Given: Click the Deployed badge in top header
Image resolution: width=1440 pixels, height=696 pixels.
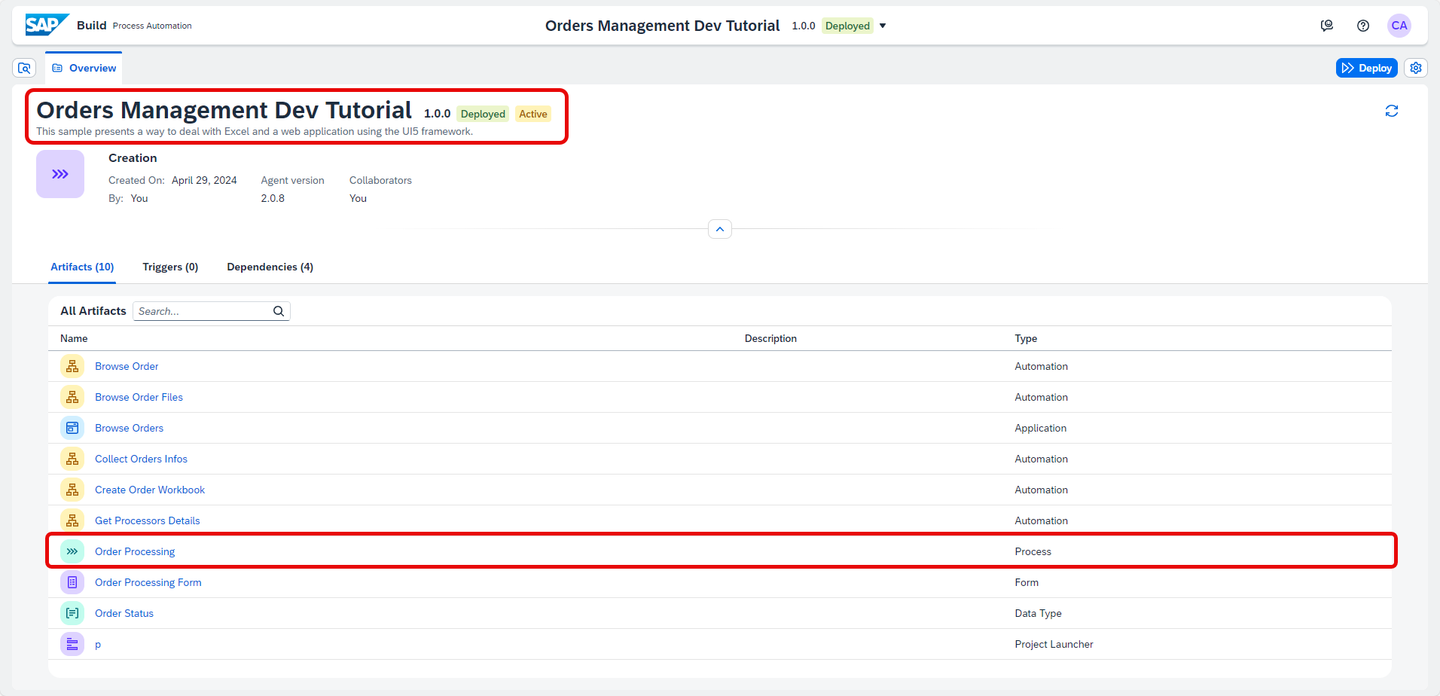Looking at the screenshot, I should (x=848, y=26).
